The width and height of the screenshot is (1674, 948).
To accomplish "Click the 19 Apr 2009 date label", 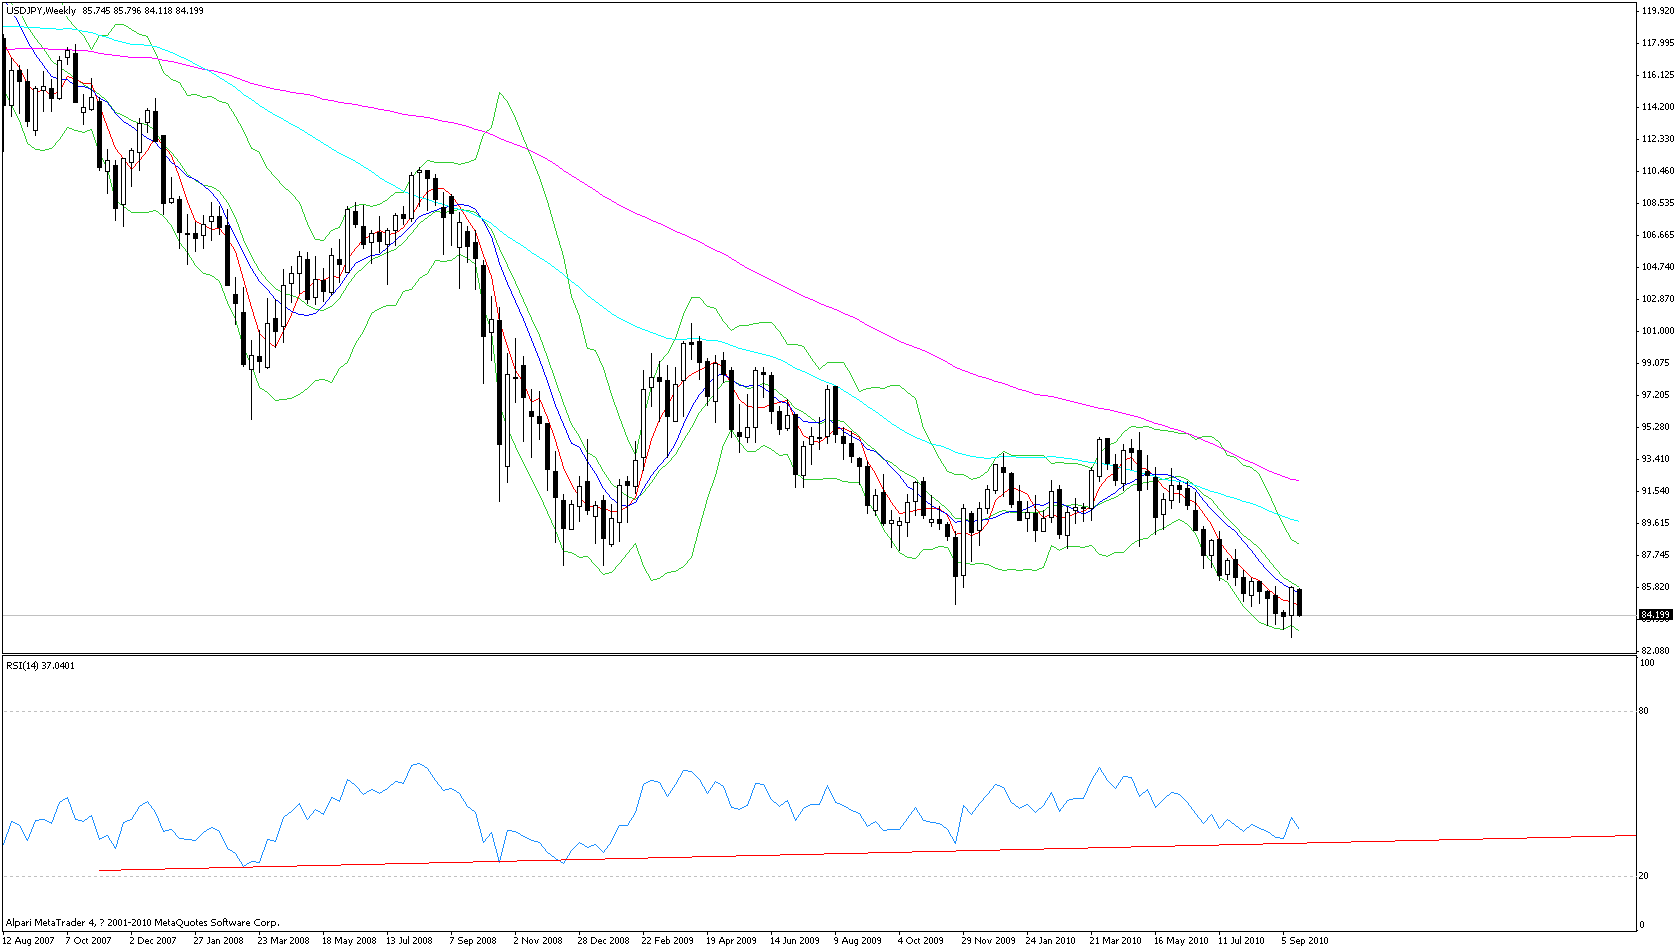I will [x=731, y=940].
